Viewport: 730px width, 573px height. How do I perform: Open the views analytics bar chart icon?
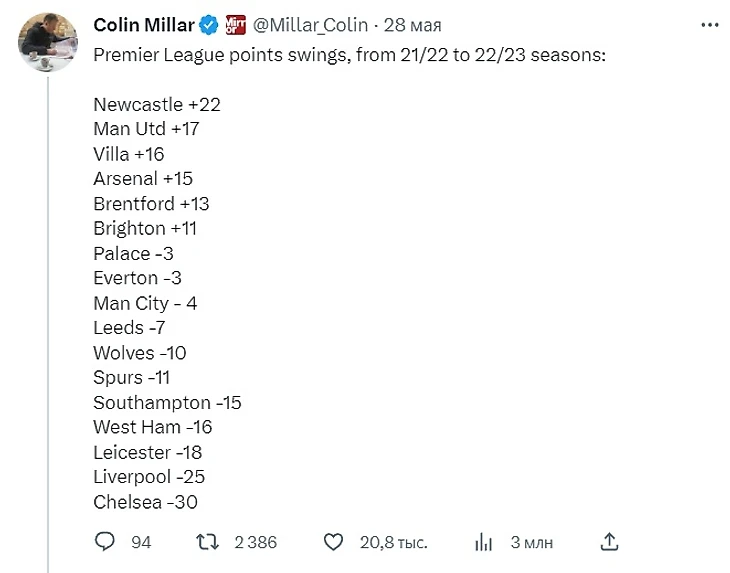484,542
